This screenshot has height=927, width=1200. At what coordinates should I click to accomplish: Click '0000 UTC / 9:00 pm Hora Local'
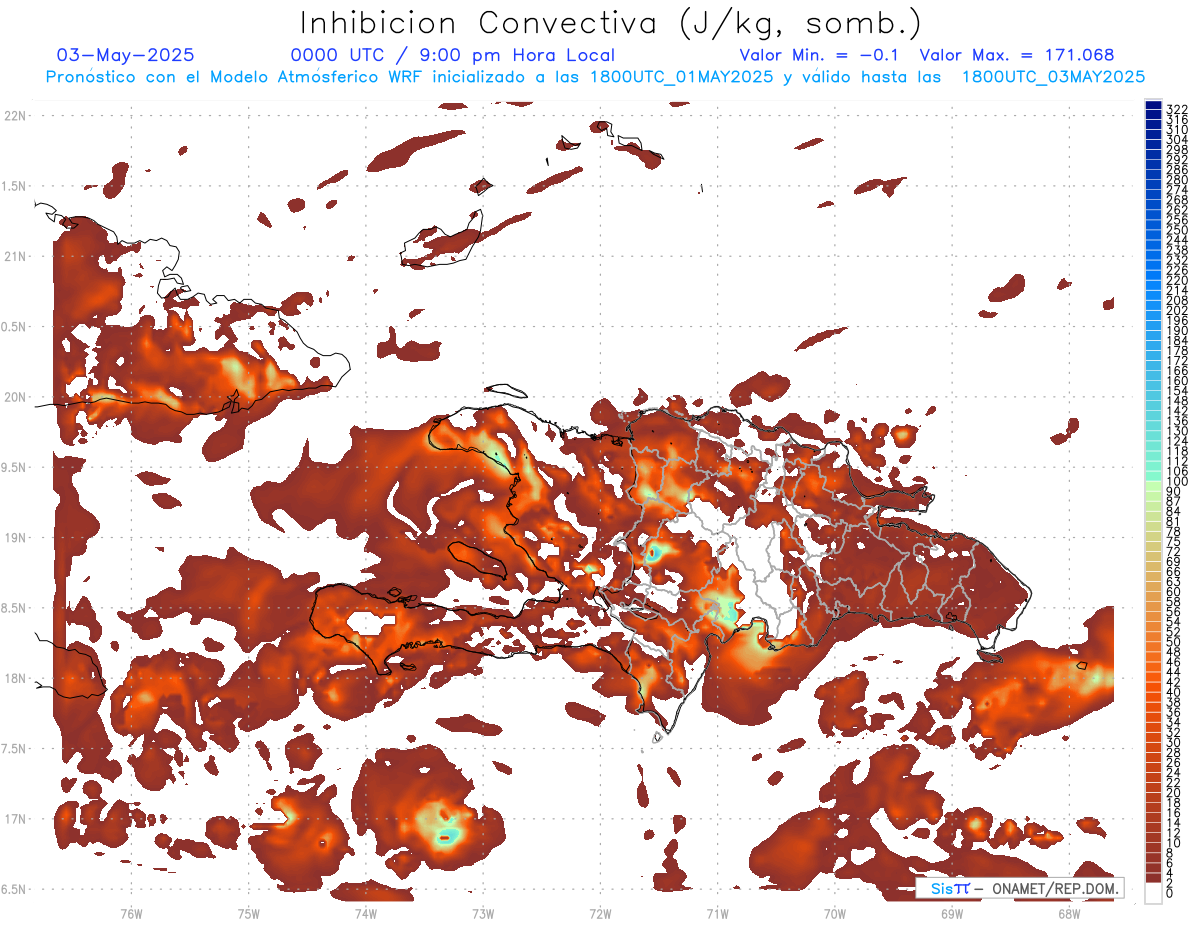pyautogui.click(x=453, y=56)
